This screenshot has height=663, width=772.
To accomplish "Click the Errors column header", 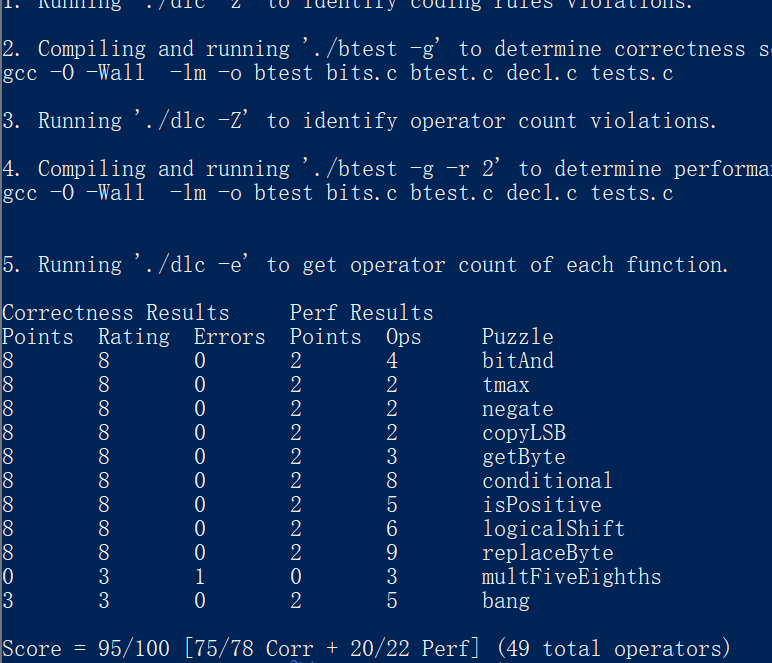I will coord(229,337).
